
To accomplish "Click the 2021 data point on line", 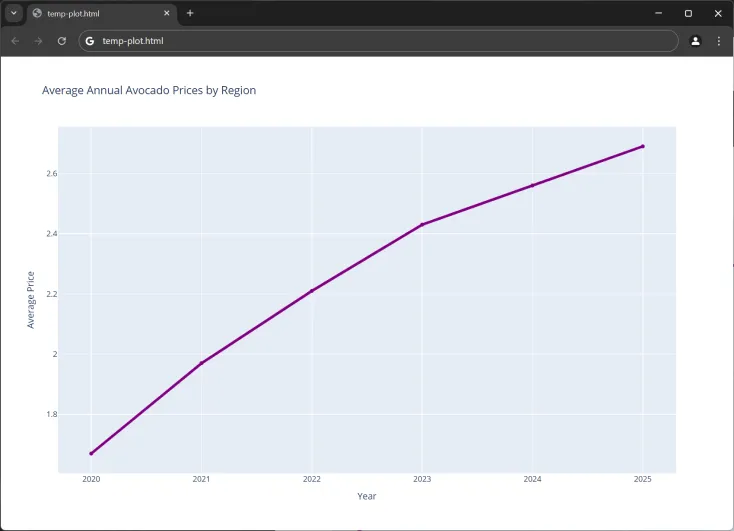I will (x=202, y=363).
